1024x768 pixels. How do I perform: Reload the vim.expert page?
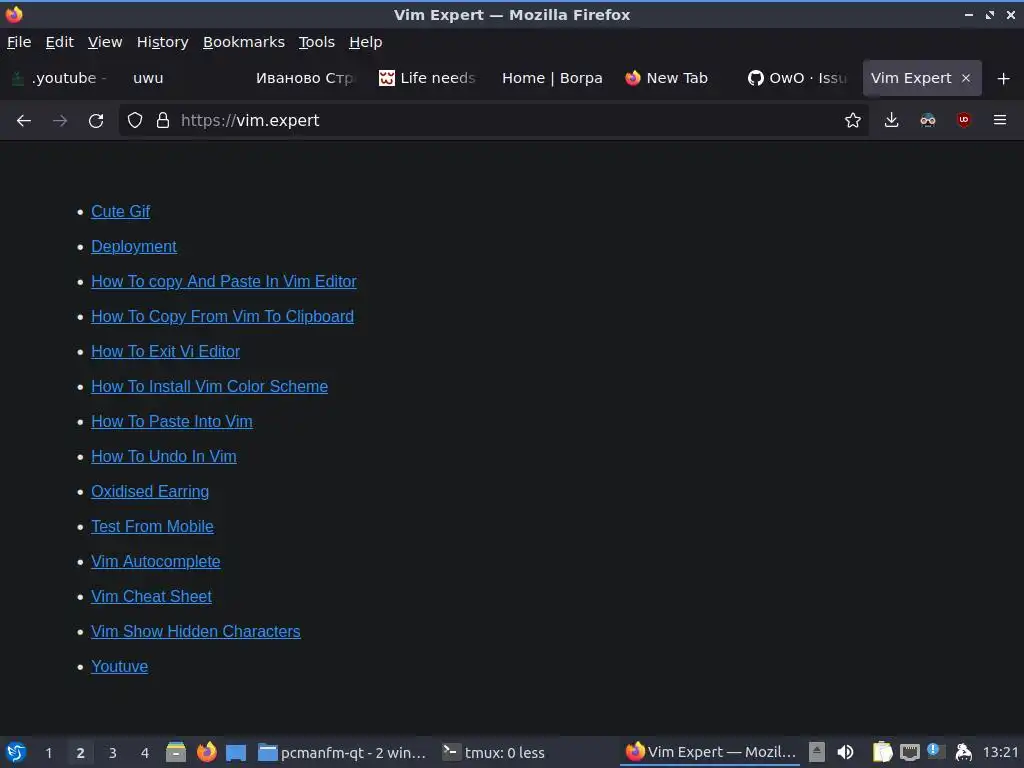96,120
